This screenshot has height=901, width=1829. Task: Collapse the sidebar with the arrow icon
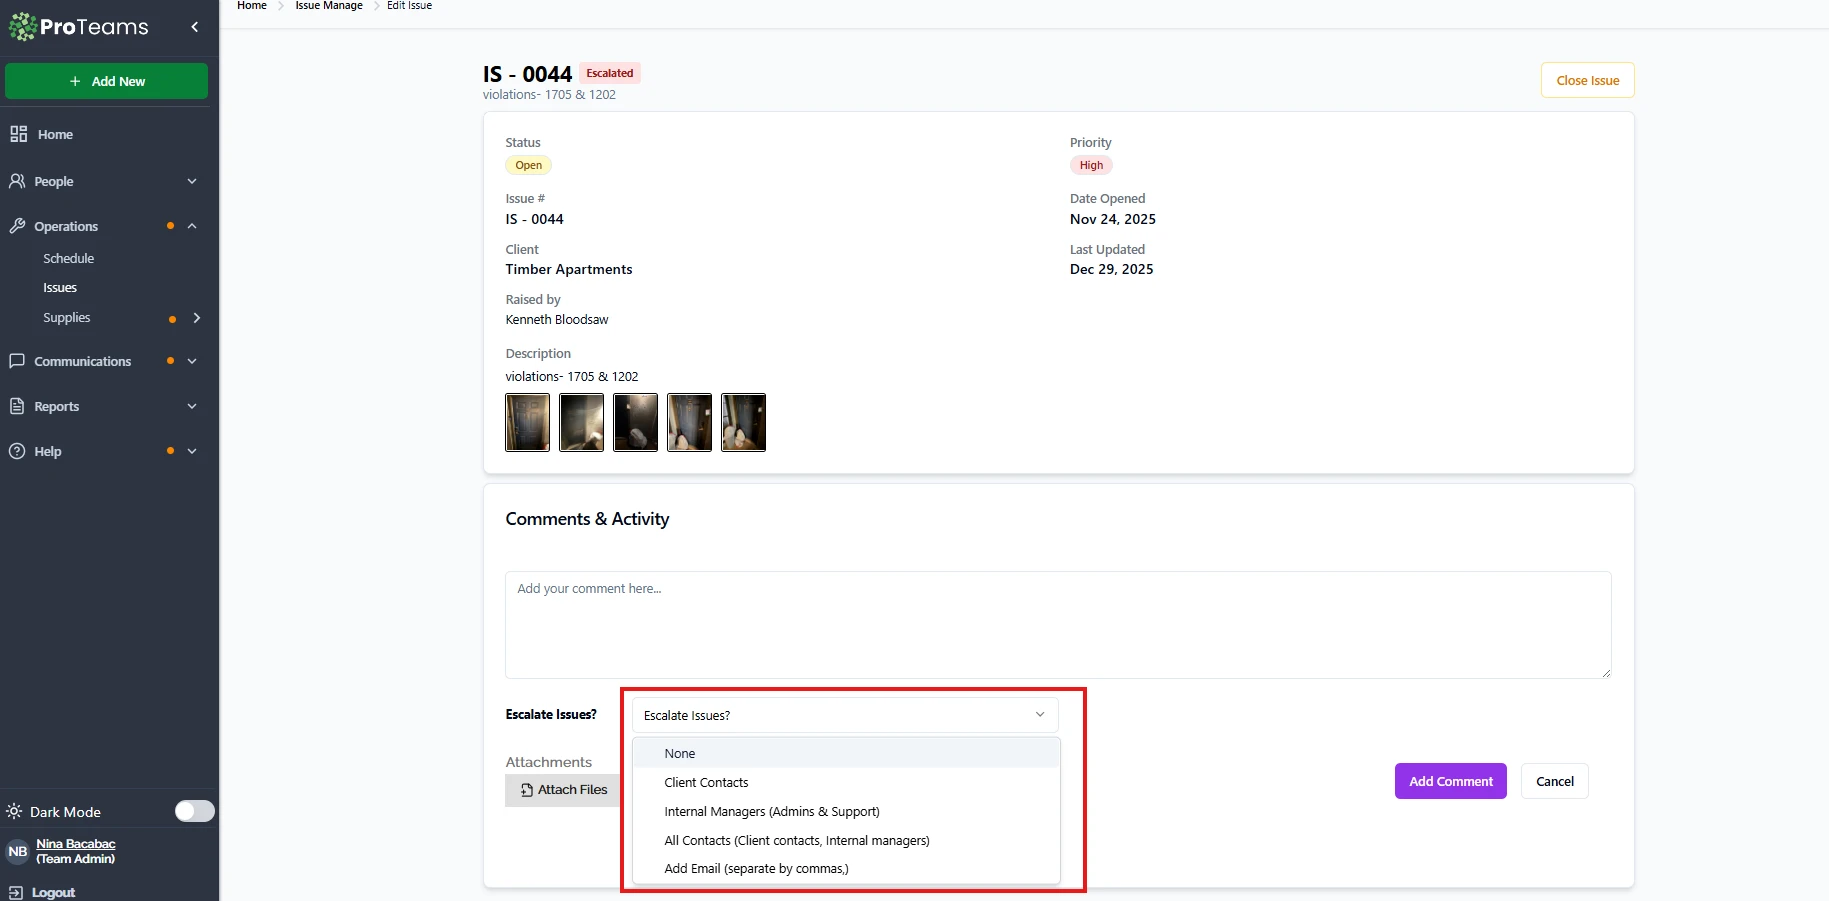[195, 27]
